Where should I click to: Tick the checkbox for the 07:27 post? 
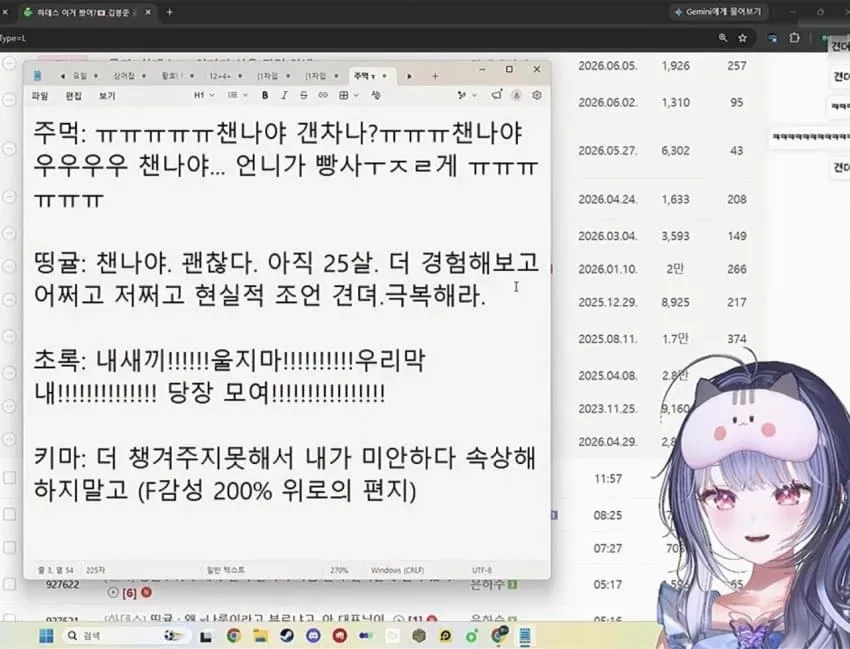click(x=10, y=548)
